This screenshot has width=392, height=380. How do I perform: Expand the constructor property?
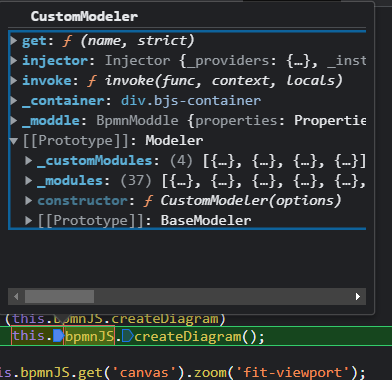point(29,201)
